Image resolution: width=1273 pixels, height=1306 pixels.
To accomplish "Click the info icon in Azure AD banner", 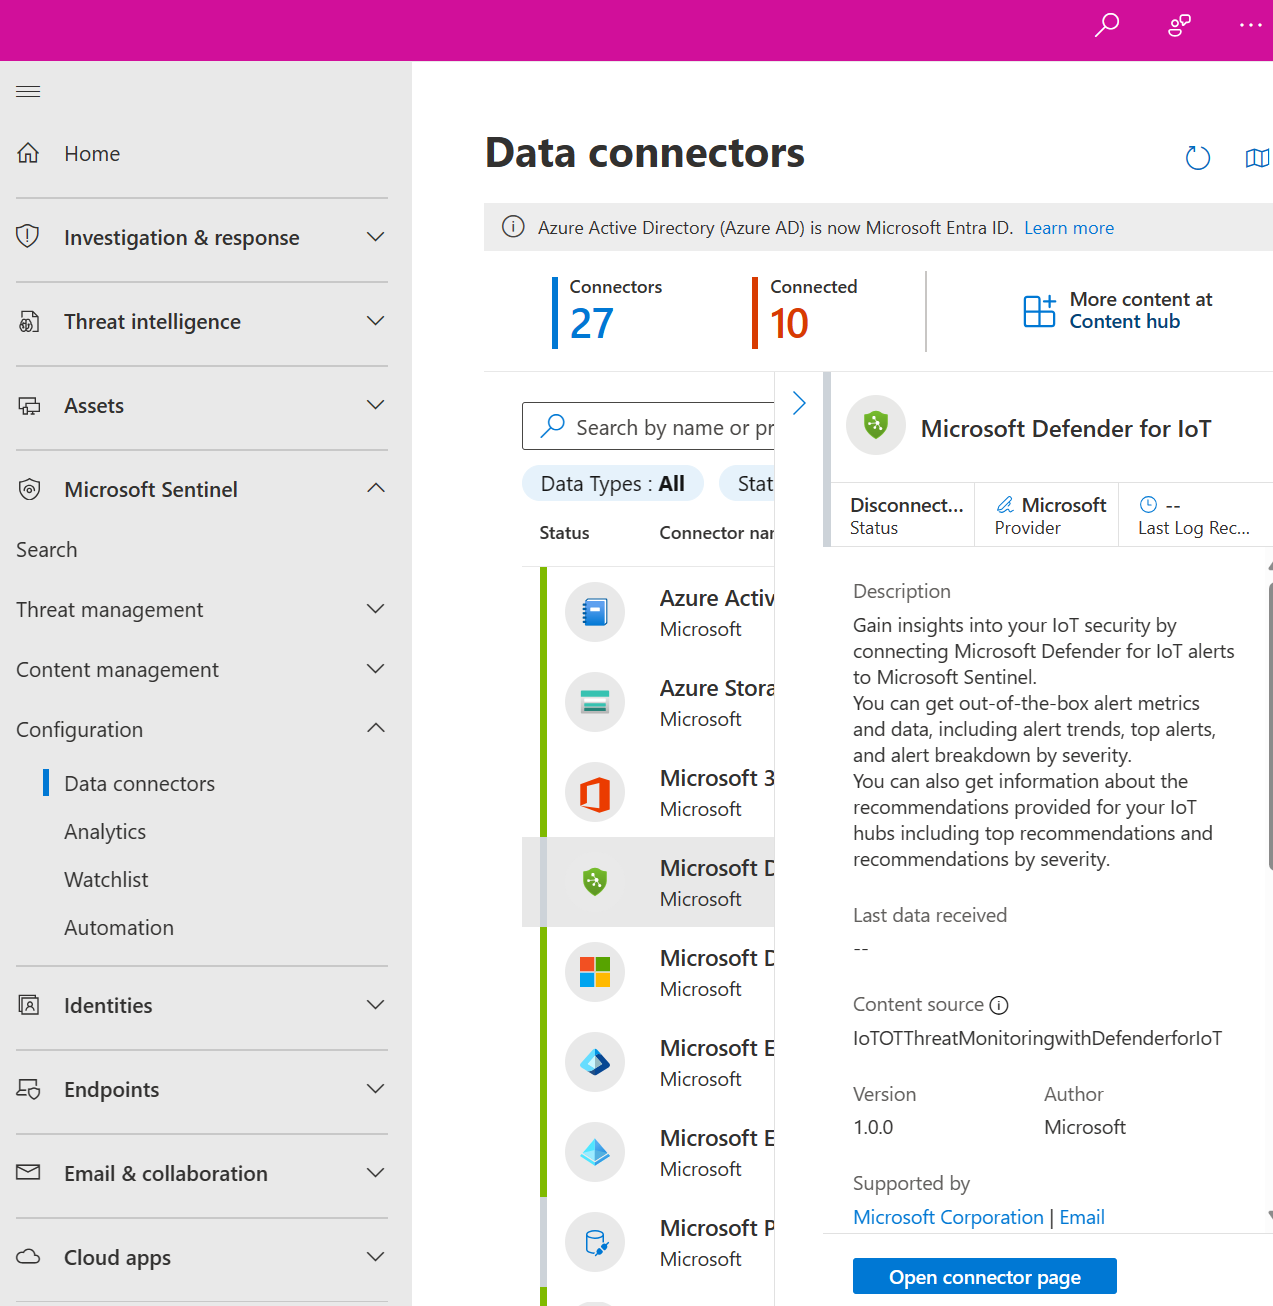I will coord(513,227).
